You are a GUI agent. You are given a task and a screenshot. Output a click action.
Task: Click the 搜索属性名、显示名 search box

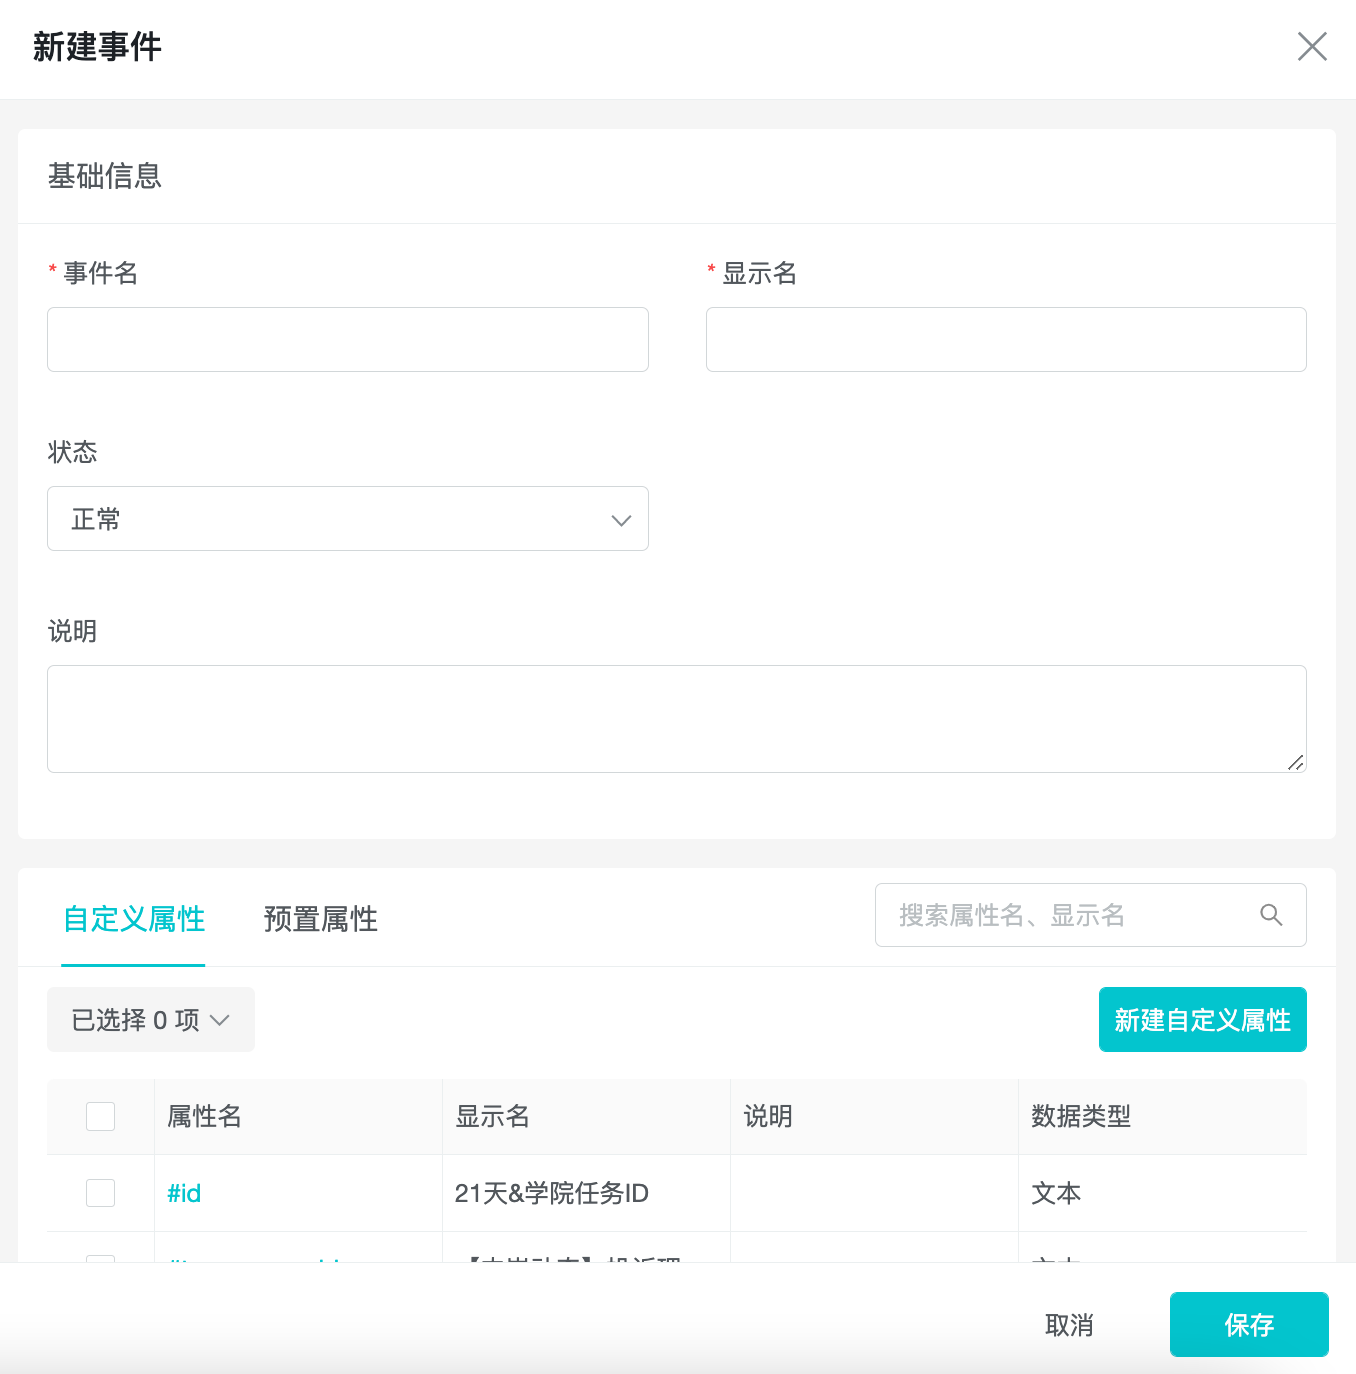click(1060, 914)
